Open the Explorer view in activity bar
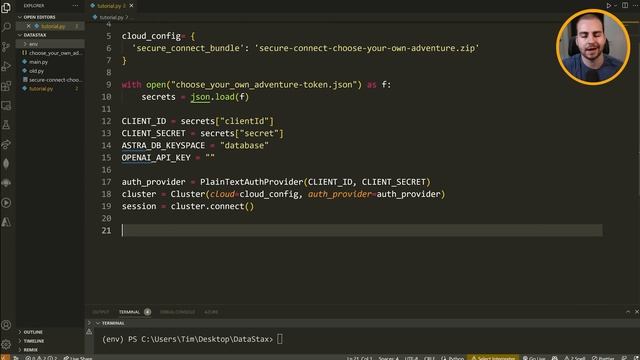The height and width of the screenshot is (360, 640). [6, 8]
